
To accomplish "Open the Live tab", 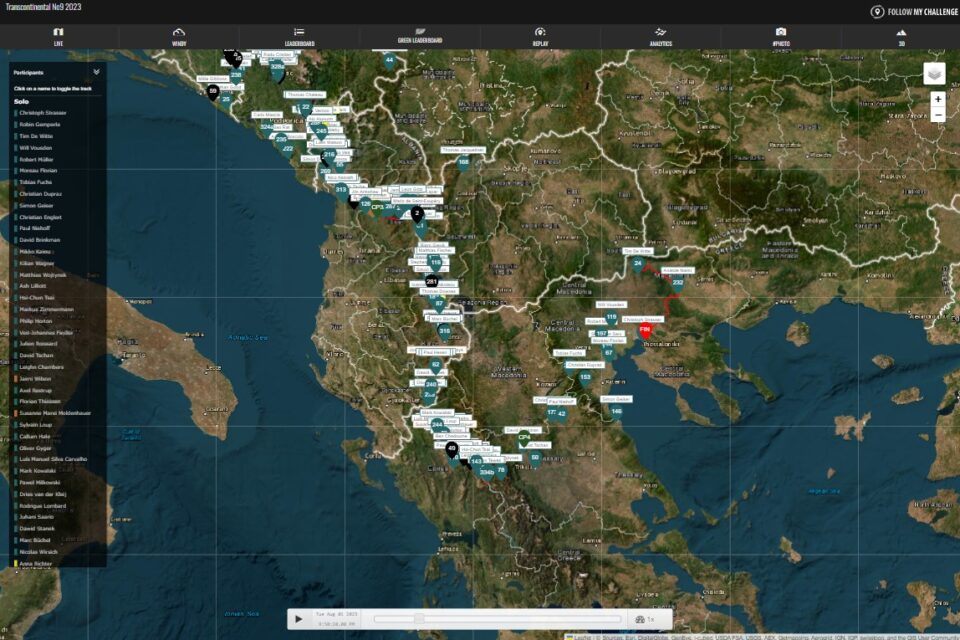I will click(x=58, y=37).
